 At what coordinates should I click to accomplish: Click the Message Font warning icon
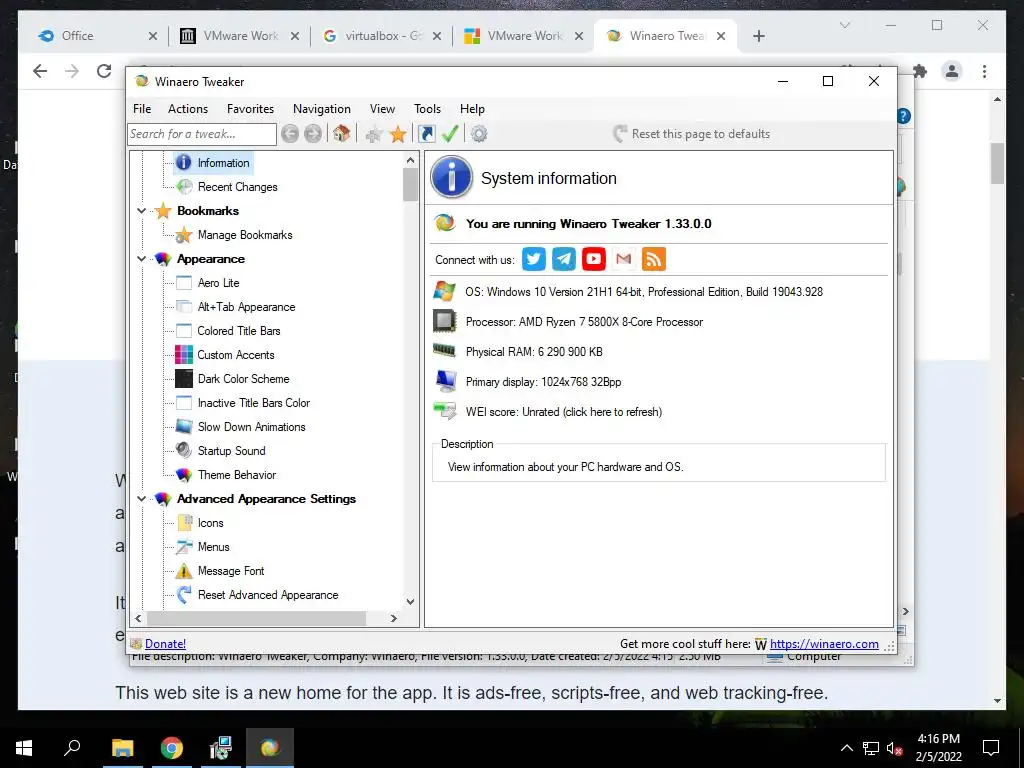coord(184,571)
